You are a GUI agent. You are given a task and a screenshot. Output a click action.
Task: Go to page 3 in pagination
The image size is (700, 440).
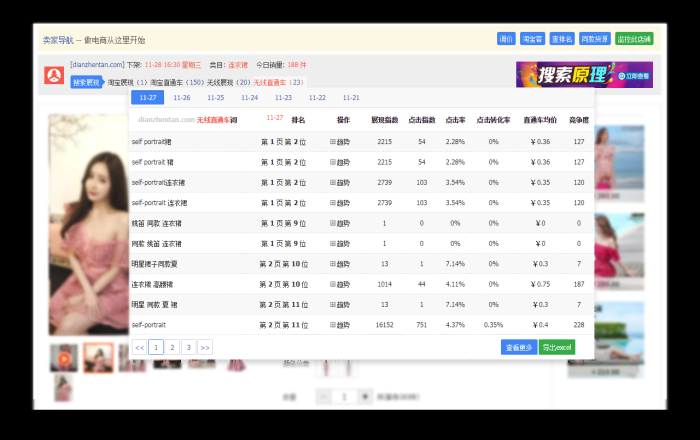click(x=189, y=347)
